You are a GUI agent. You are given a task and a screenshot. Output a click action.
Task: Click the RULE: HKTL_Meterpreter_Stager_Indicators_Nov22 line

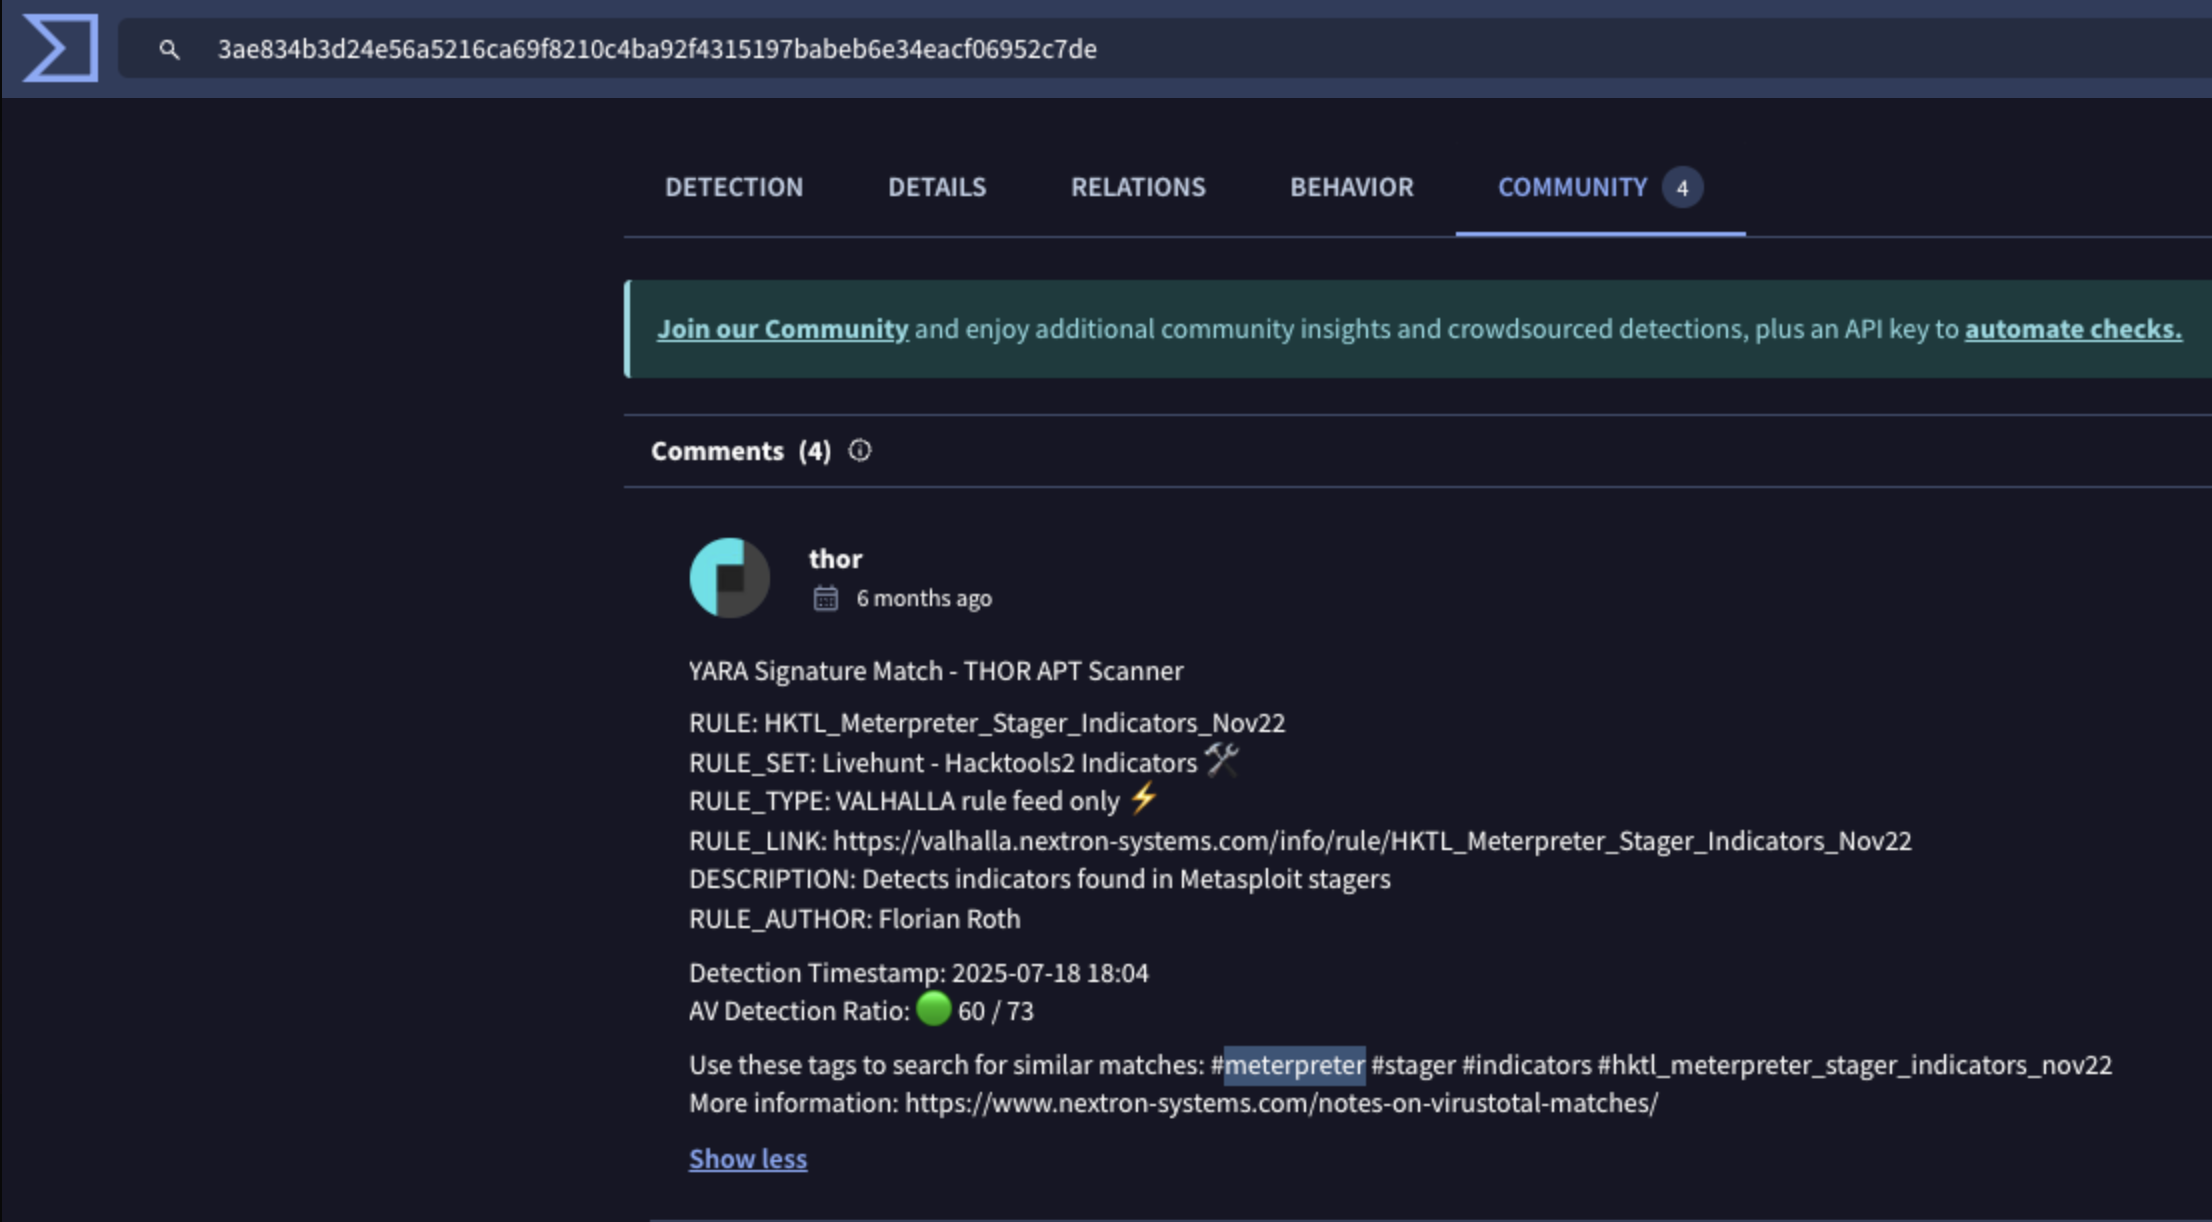pos(987,723)
